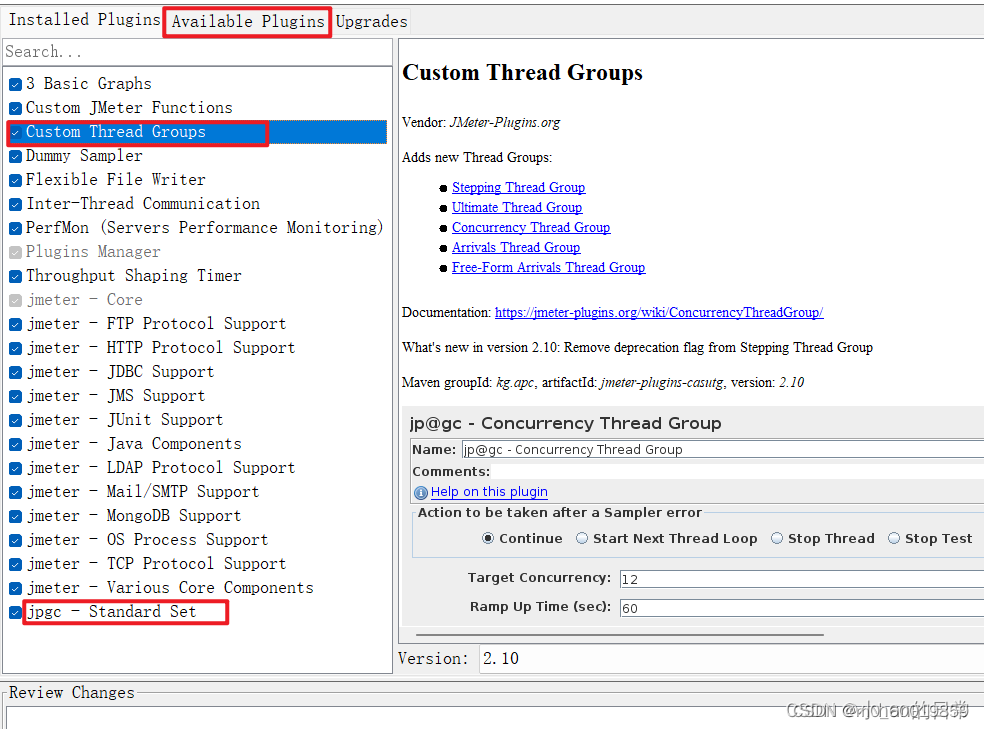This screenshot has height=729, width=984.
Task: Toggle the Custom JMeter Functions checkbox
Action: pos(16,108)
